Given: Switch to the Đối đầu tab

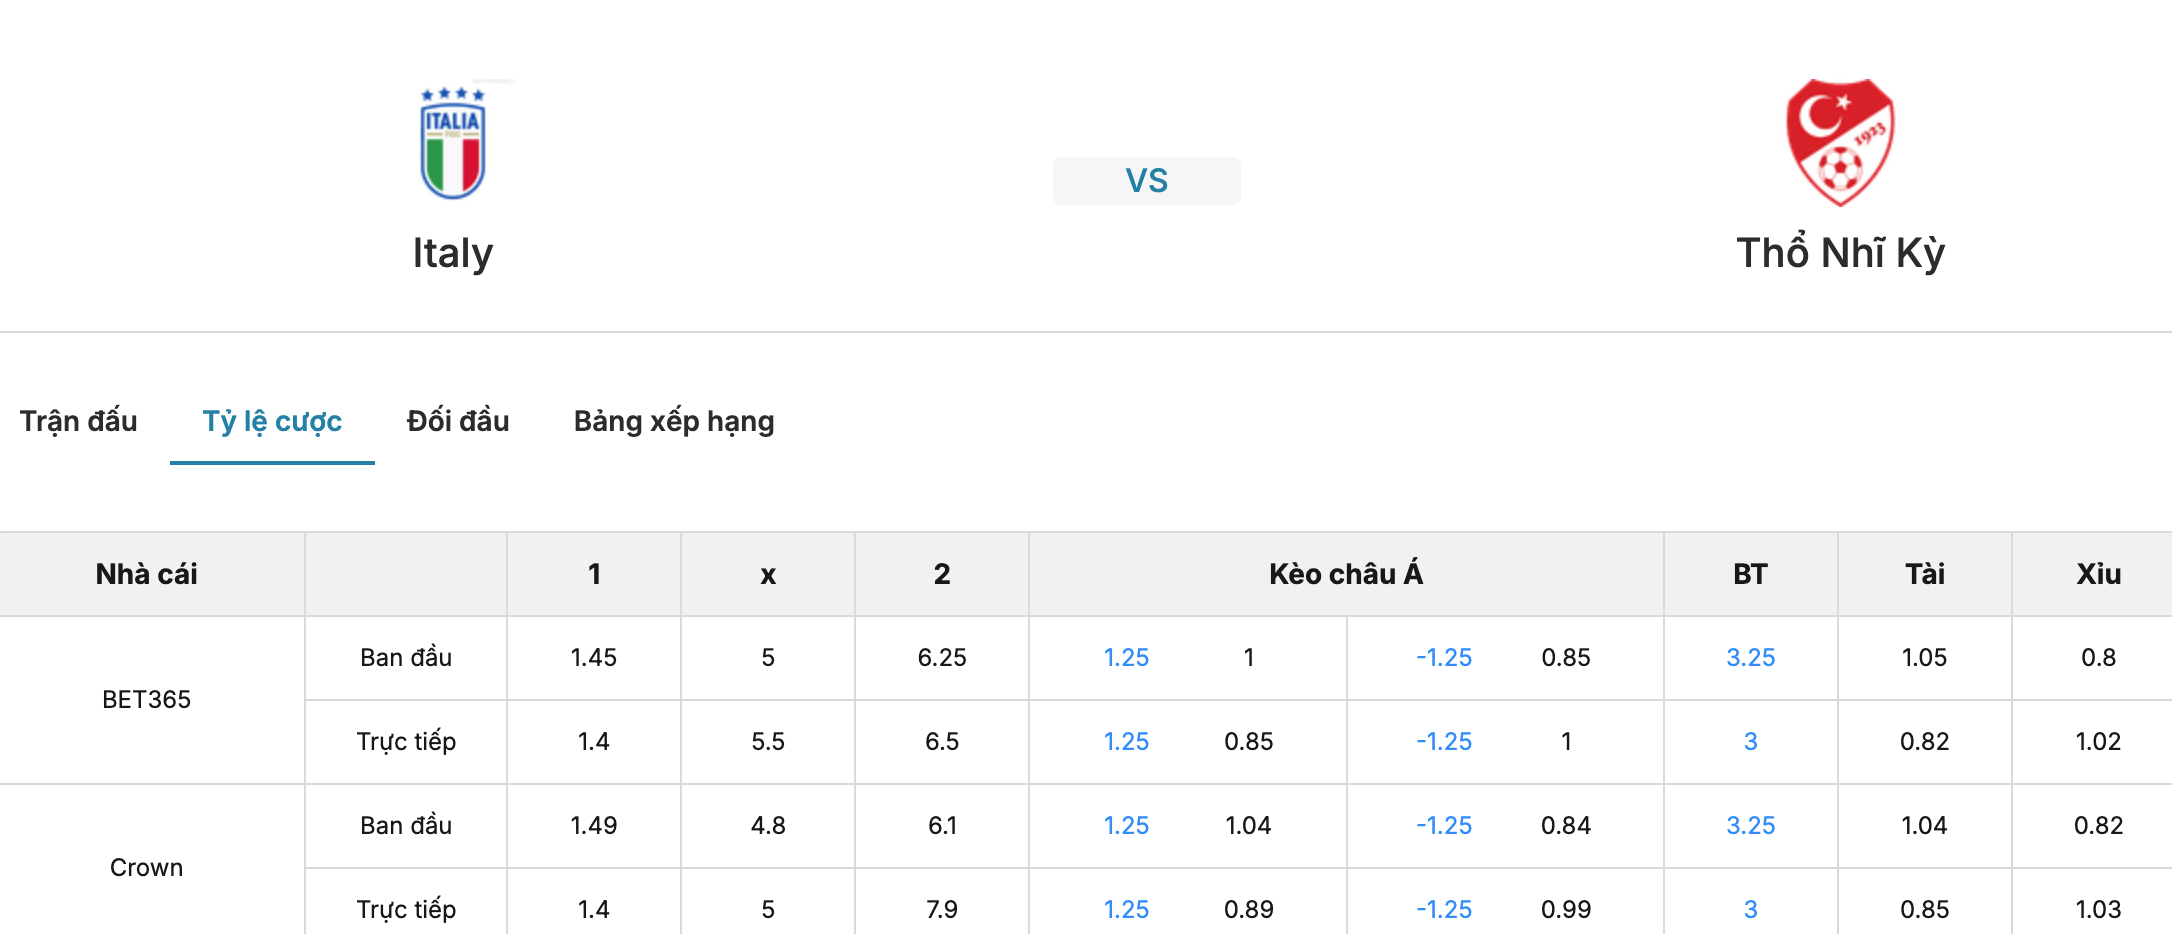Looking at the screenshot, I should click(x=458, y=421).
